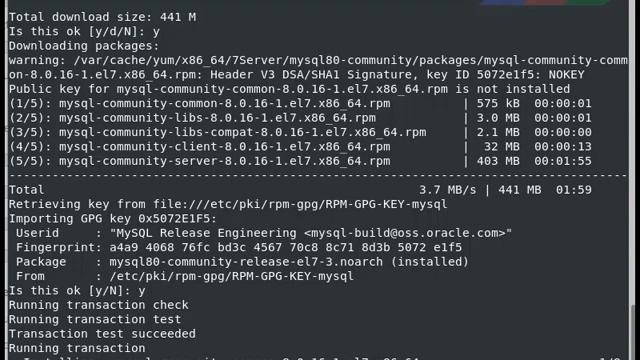Click the mysql-build@oss.oracle.com email address
Screen dimensions: 640x360
[404, 233]
